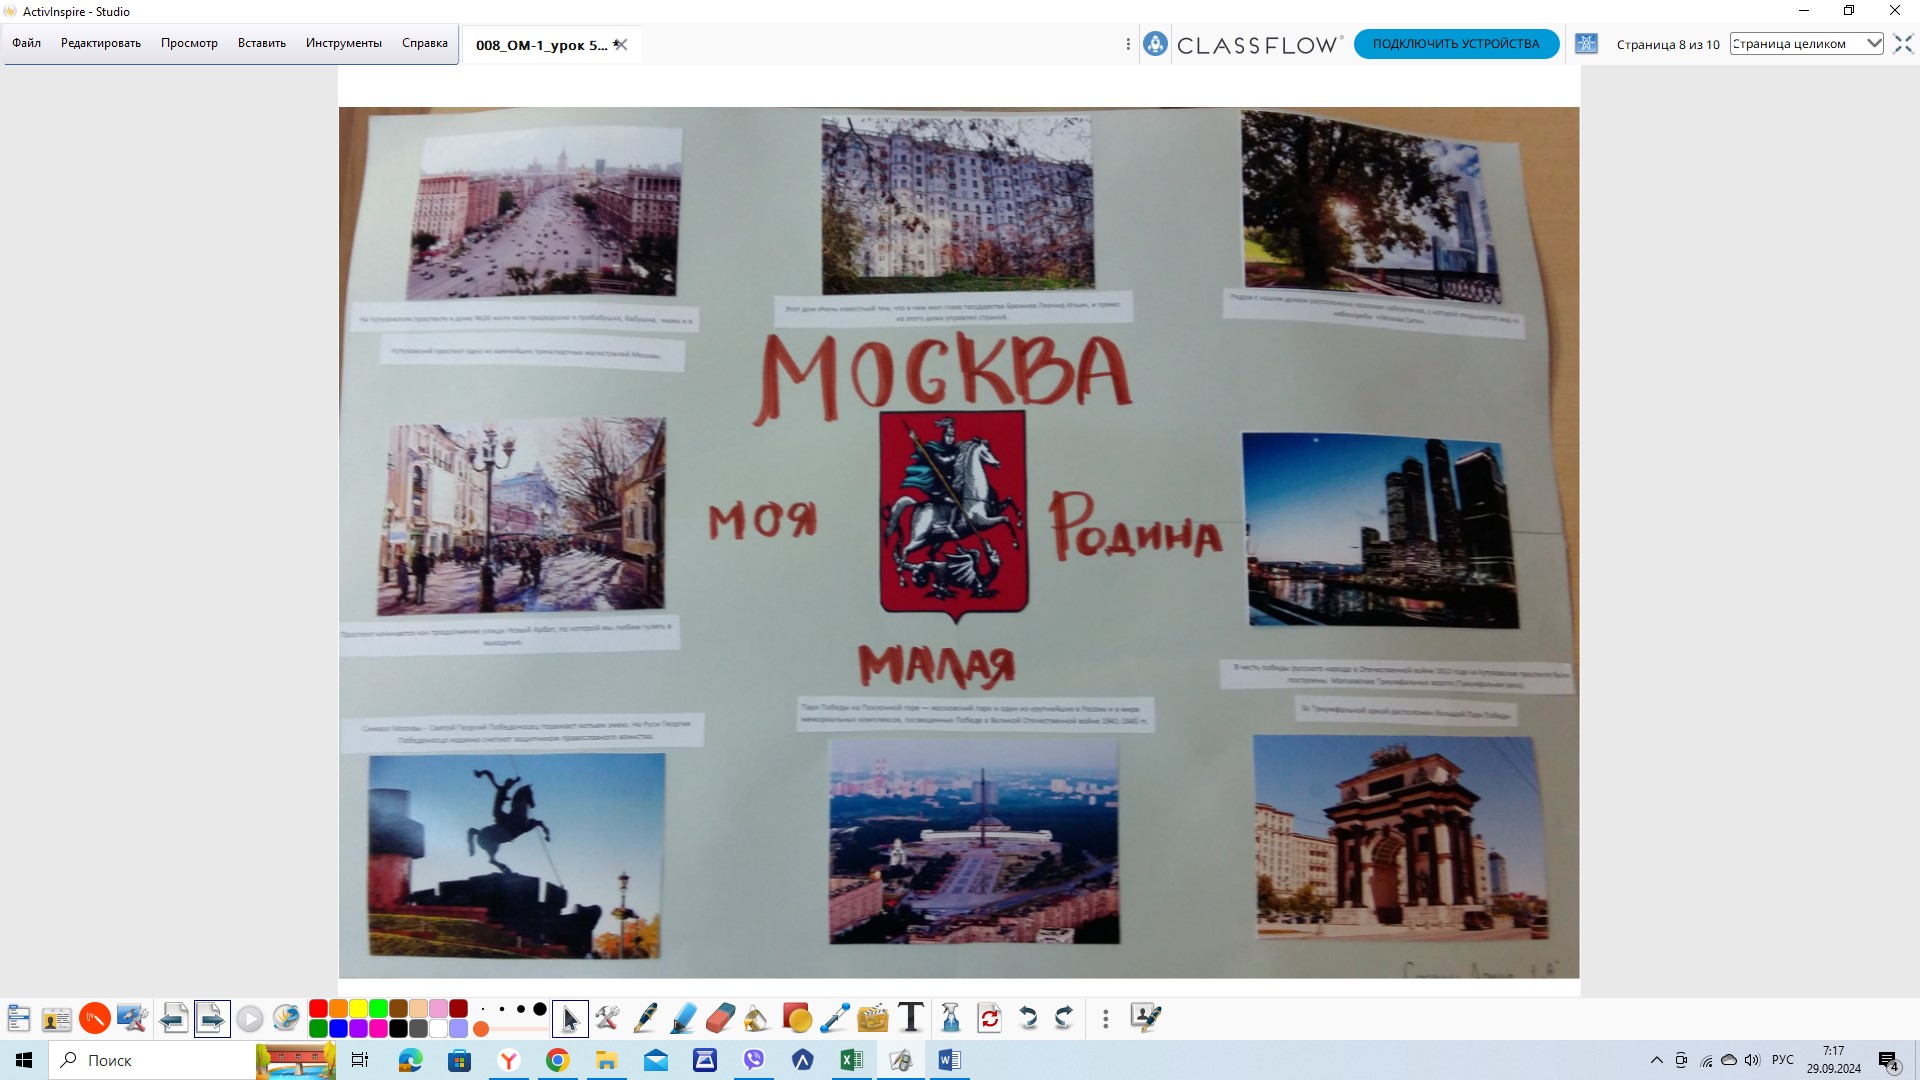
Task: Select the Connector tool
Action: coord(834,1019)
